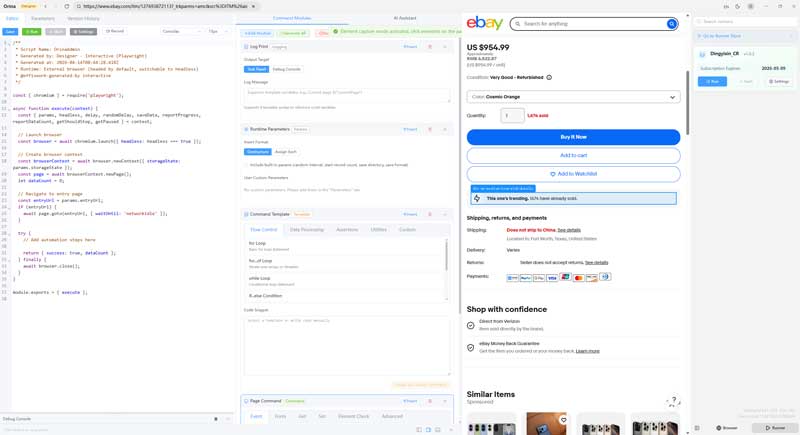
Task: Collapse the Command Template module with its chevron
Action: [x=445, y=214]
